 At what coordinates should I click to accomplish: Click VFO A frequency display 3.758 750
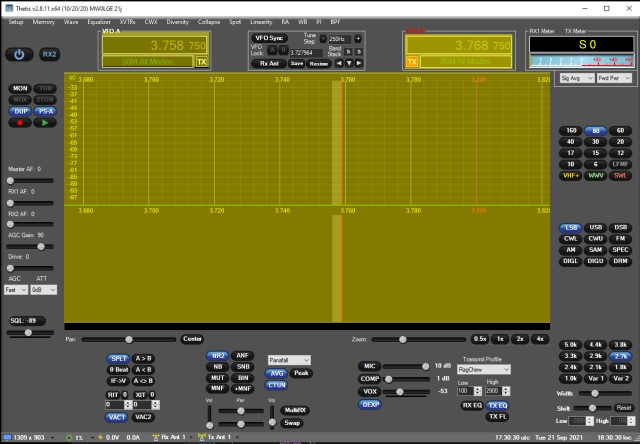click(x=155, y=45)
